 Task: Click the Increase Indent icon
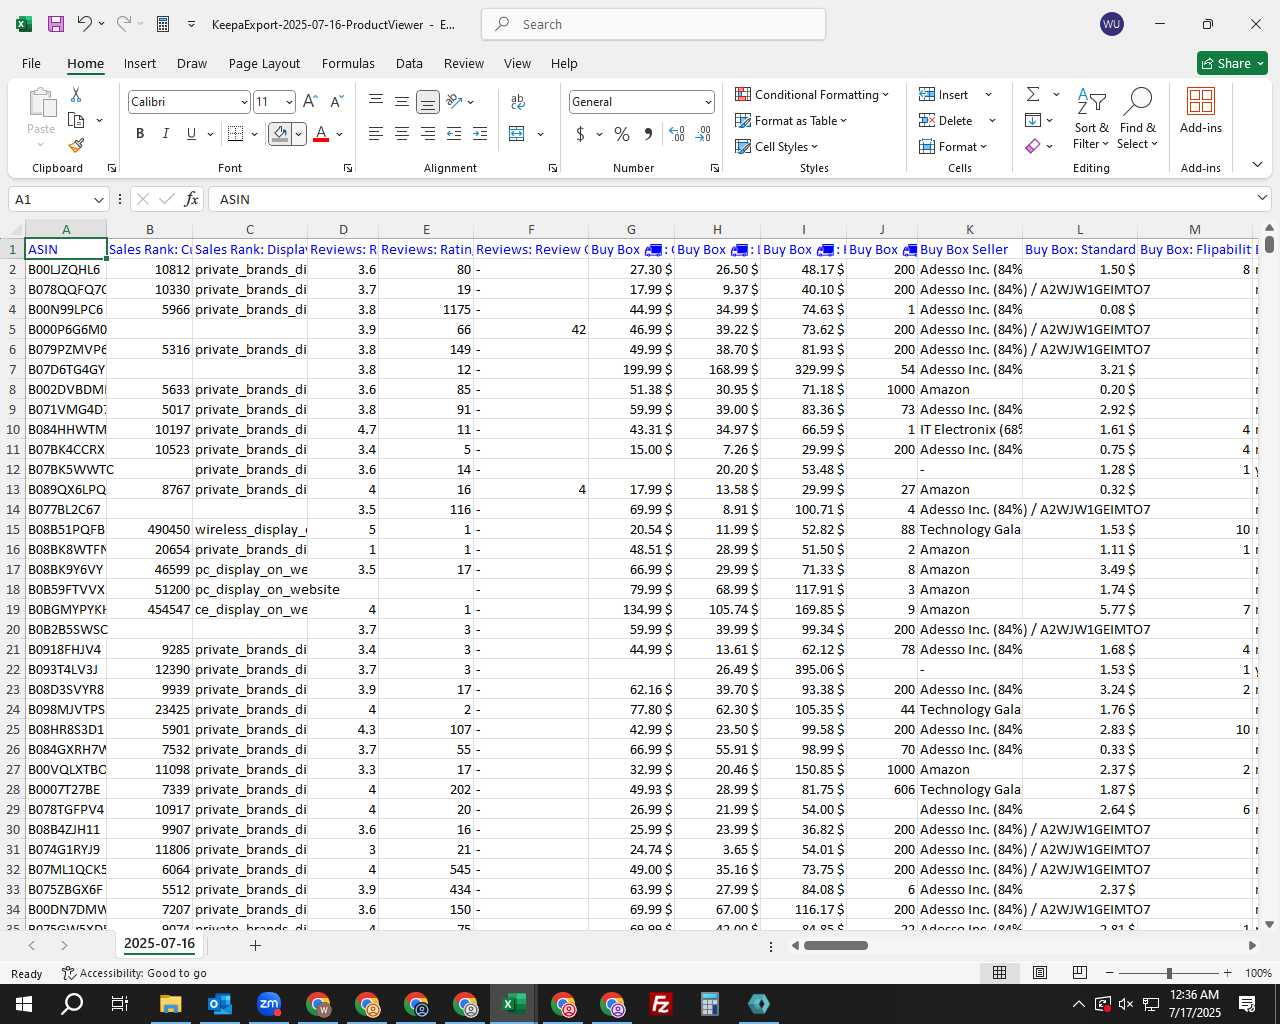click(480, 134)
